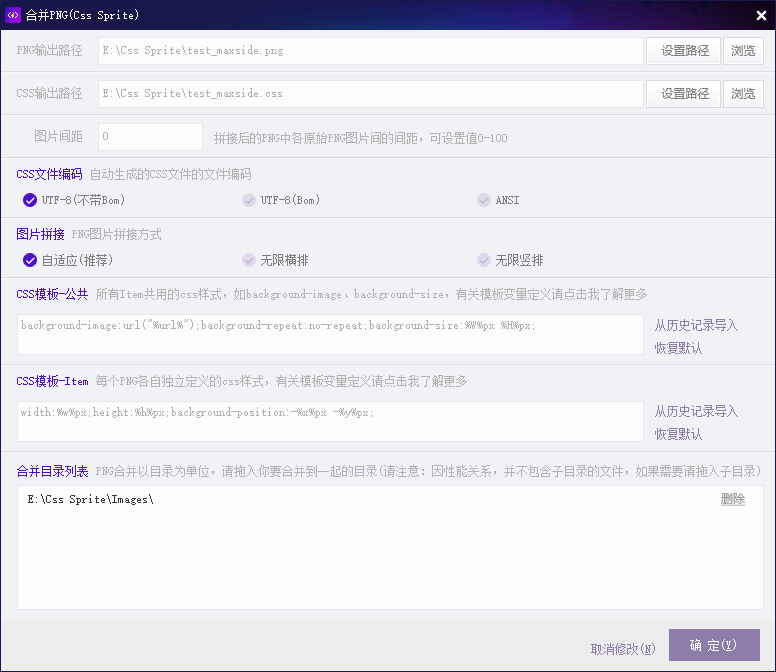Click 从历史记录导入 for CSS模板-Item
This screenshot has height=672, width=776.
[x=696, y=412]
